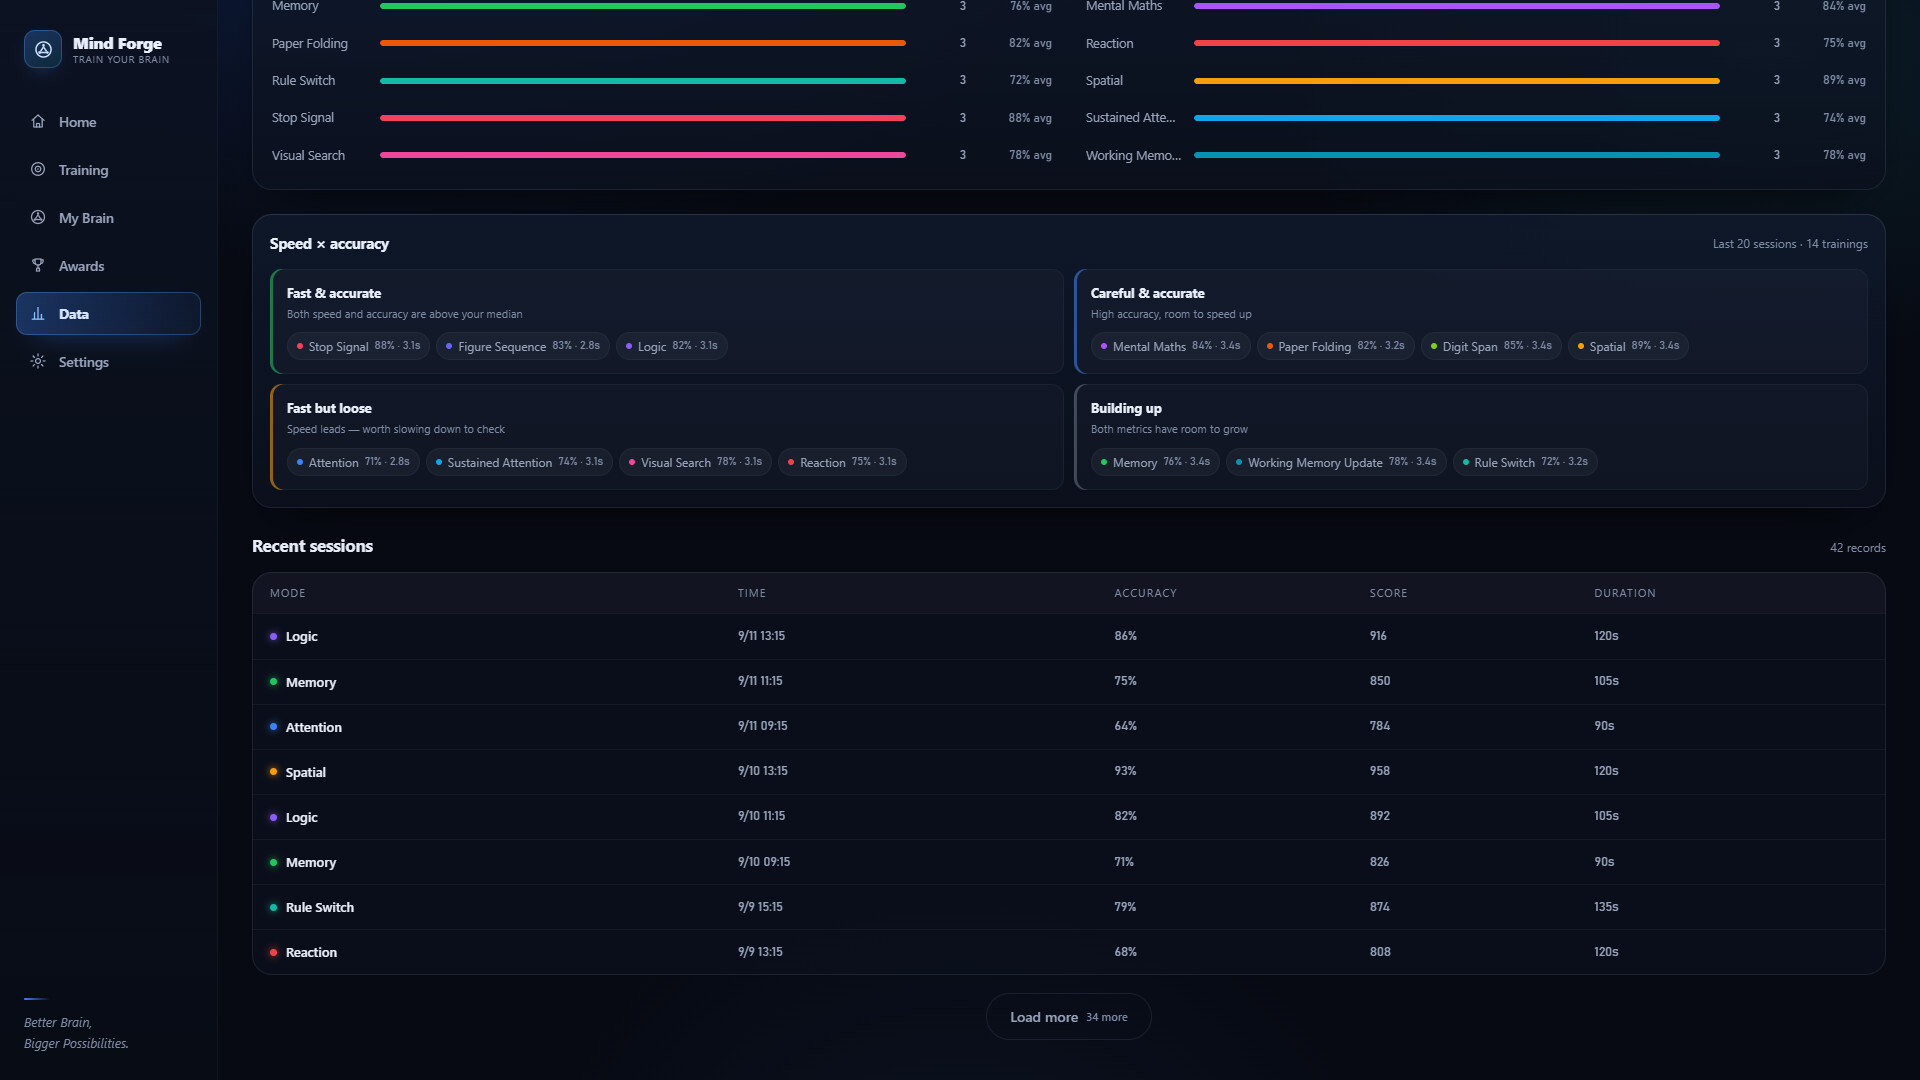1920x1080 pixels.
Task: Select the Reaction 75% chip
Action: (x=842, y=462)
